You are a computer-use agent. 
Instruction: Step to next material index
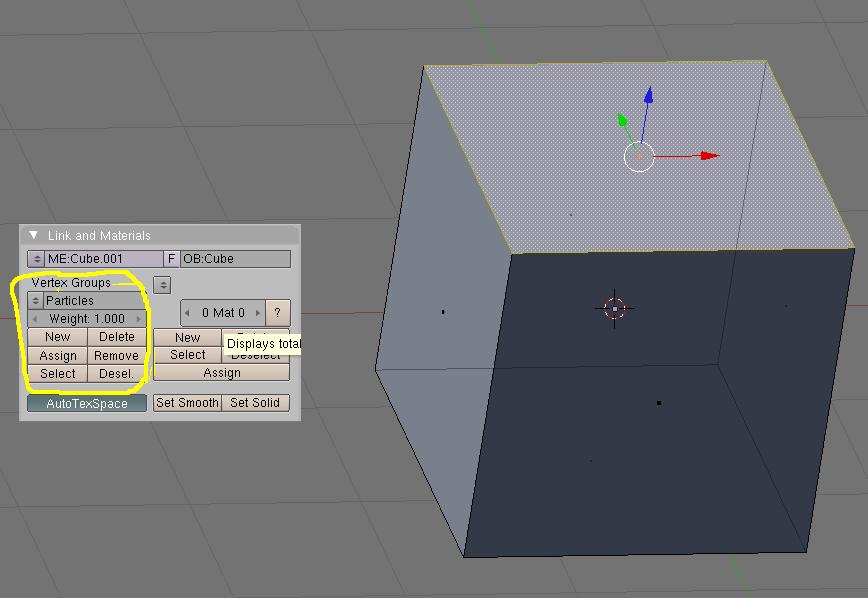point(257,313)
